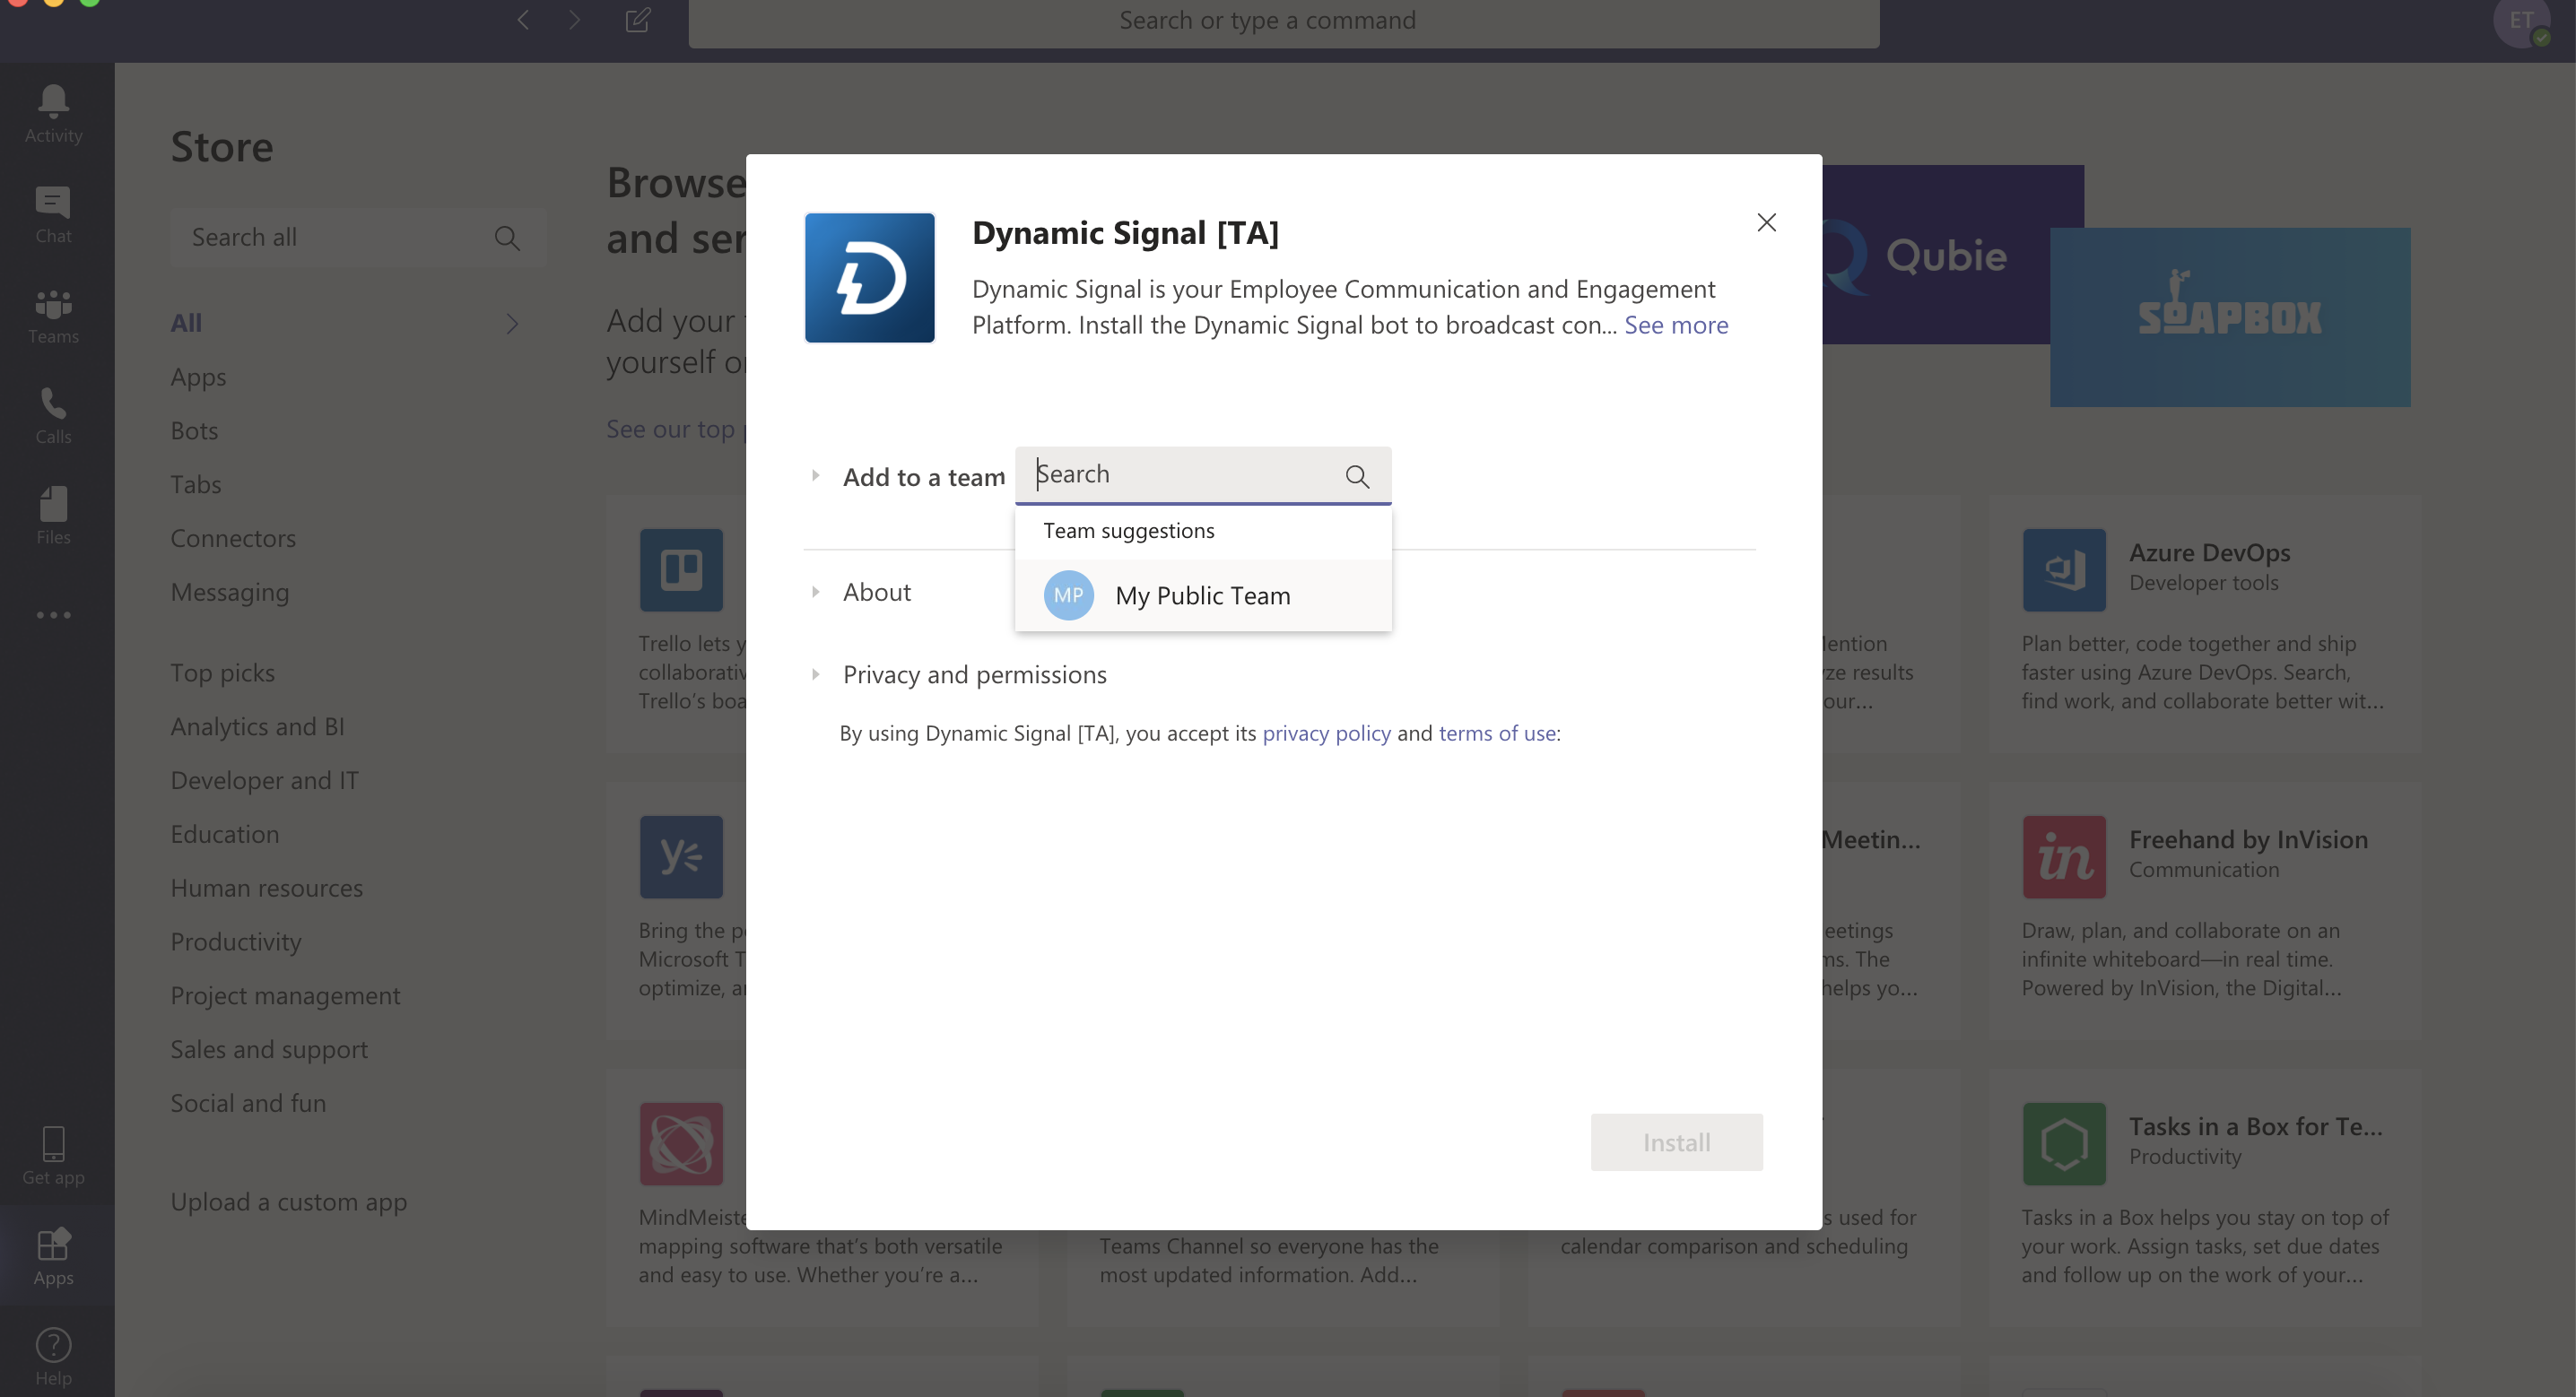Select My Public Team suggestion
This screenshot has width=2576, height=1397.
(1203, 595)
